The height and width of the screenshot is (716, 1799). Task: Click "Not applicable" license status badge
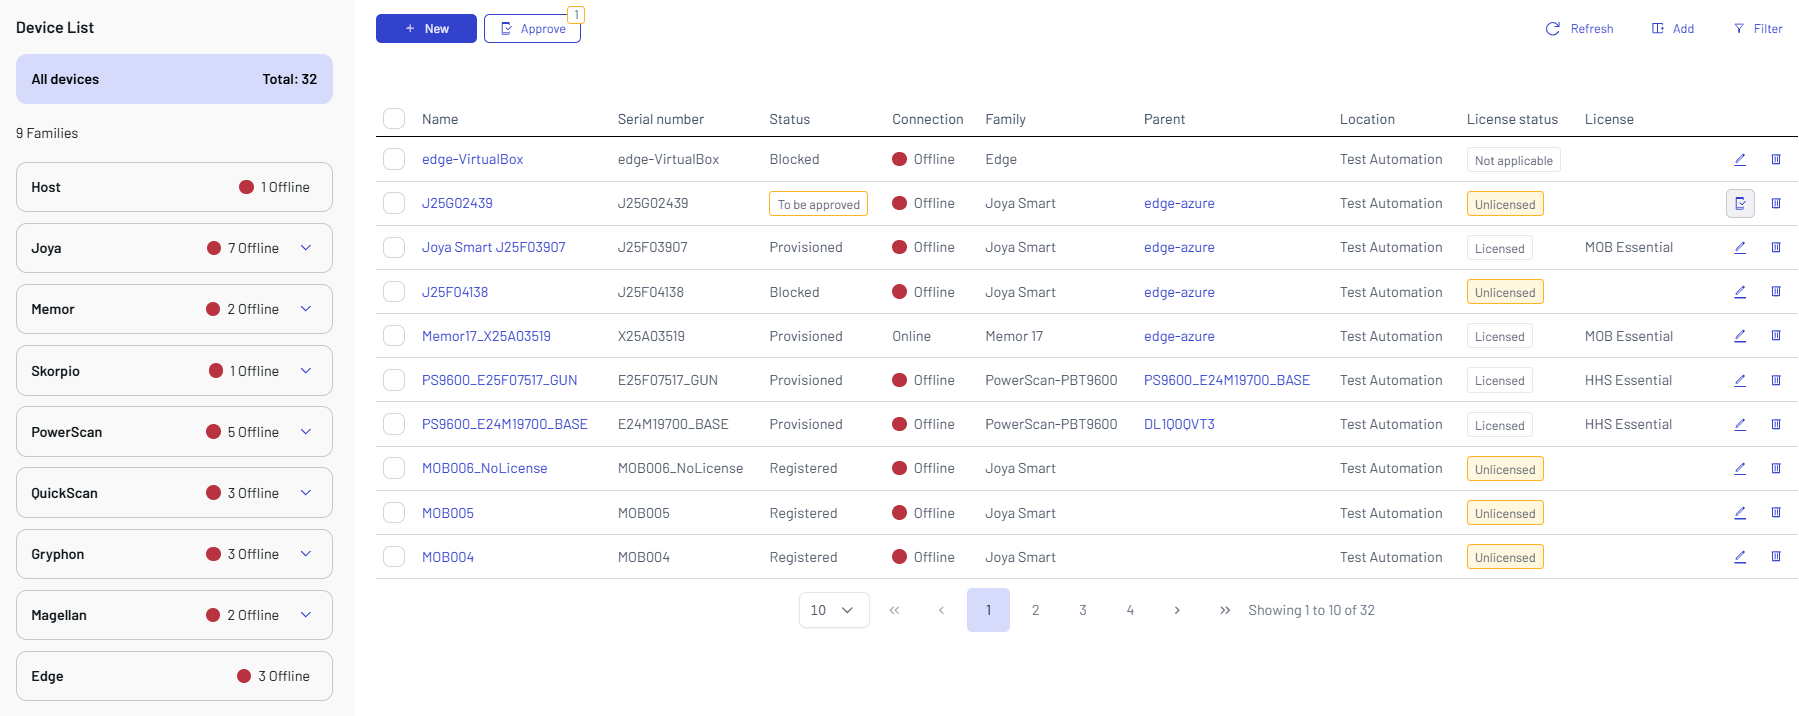click(1513, 160)
